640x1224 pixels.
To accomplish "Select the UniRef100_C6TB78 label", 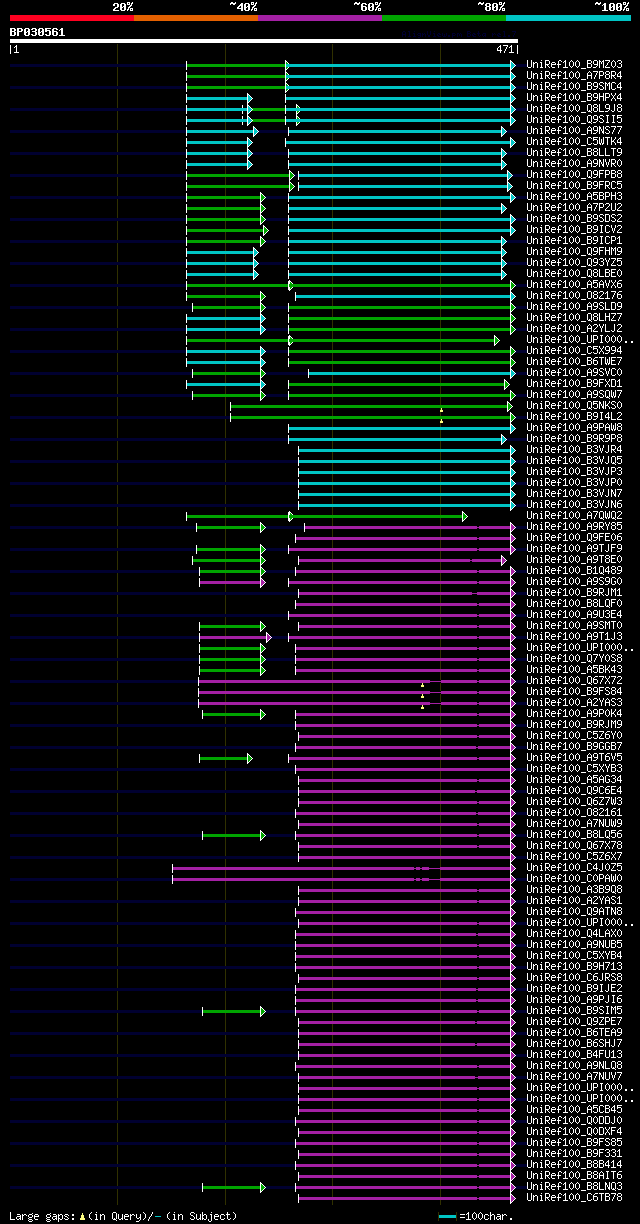I will 574,1198.
